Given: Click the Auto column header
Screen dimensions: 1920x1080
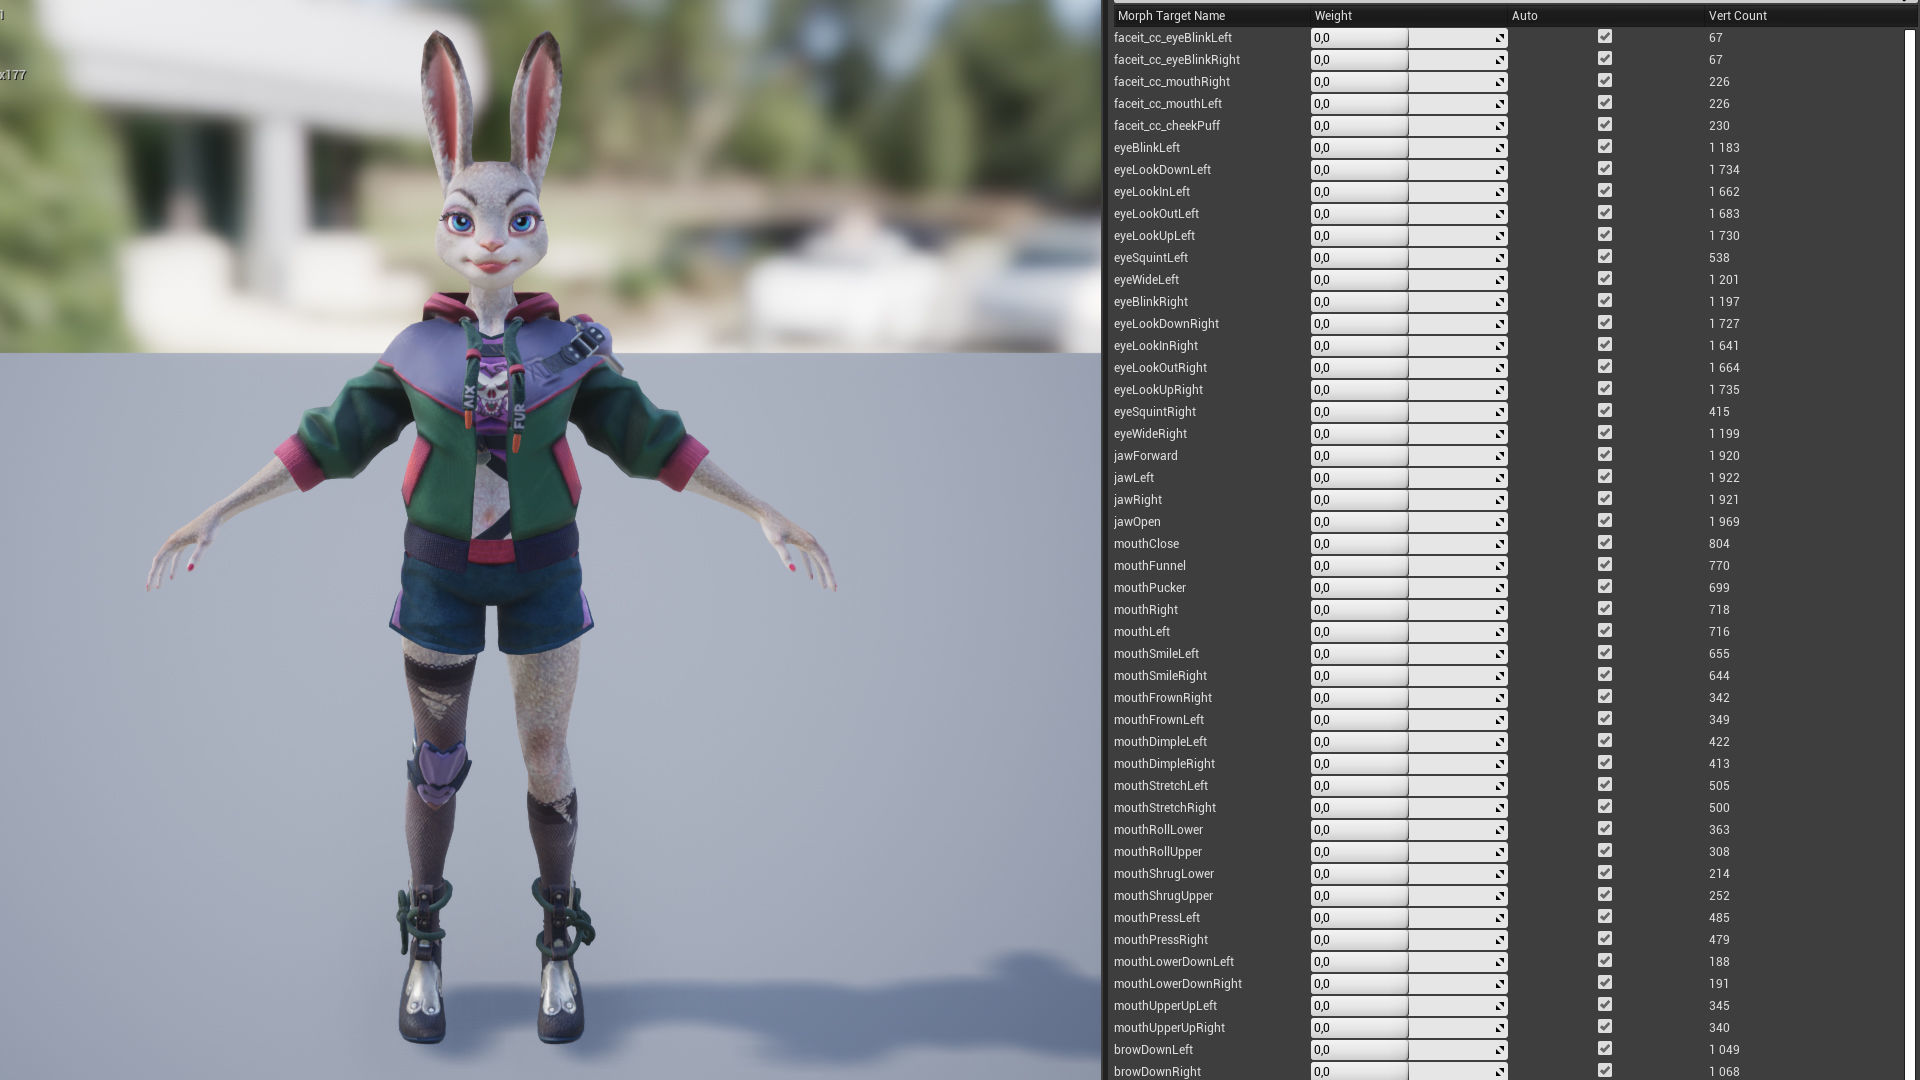Looking at the screenshot, I should [x=1606, y=16].
